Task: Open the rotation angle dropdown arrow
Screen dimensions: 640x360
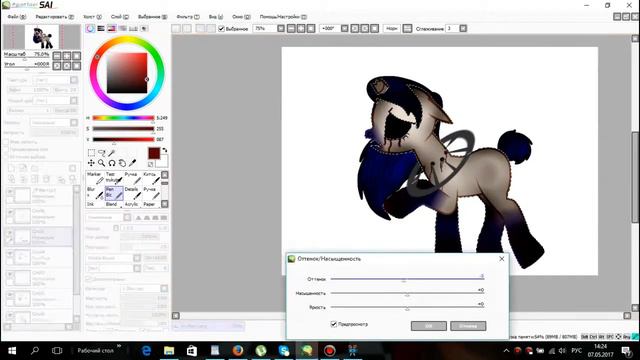Action: pyautogui.click(x=344, y=29)
